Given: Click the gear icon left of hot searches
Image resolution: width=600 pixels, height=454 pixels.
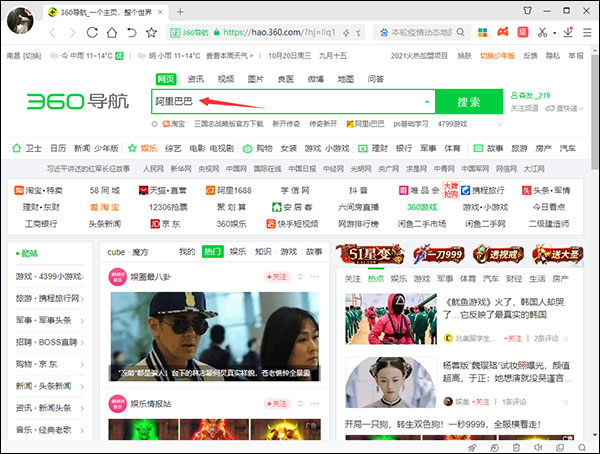Looking at the screenshot, I should (x=155, y=124).
